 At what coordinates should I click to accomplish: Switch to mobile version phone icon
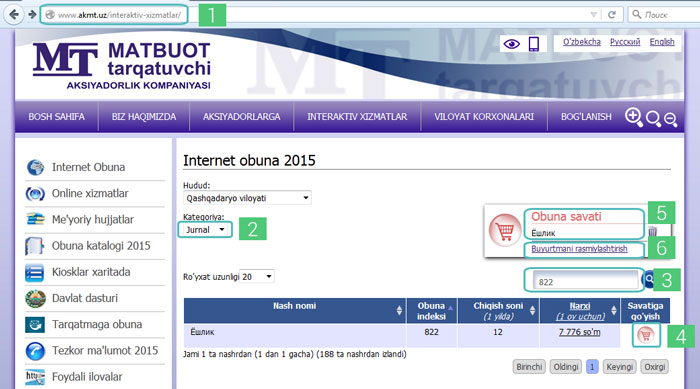533,44
